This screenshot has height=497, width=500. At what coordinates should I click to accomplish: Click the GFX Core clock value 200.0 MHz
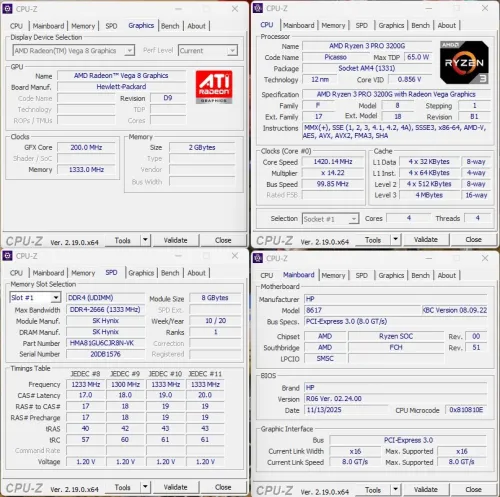(x=86, y=147)
